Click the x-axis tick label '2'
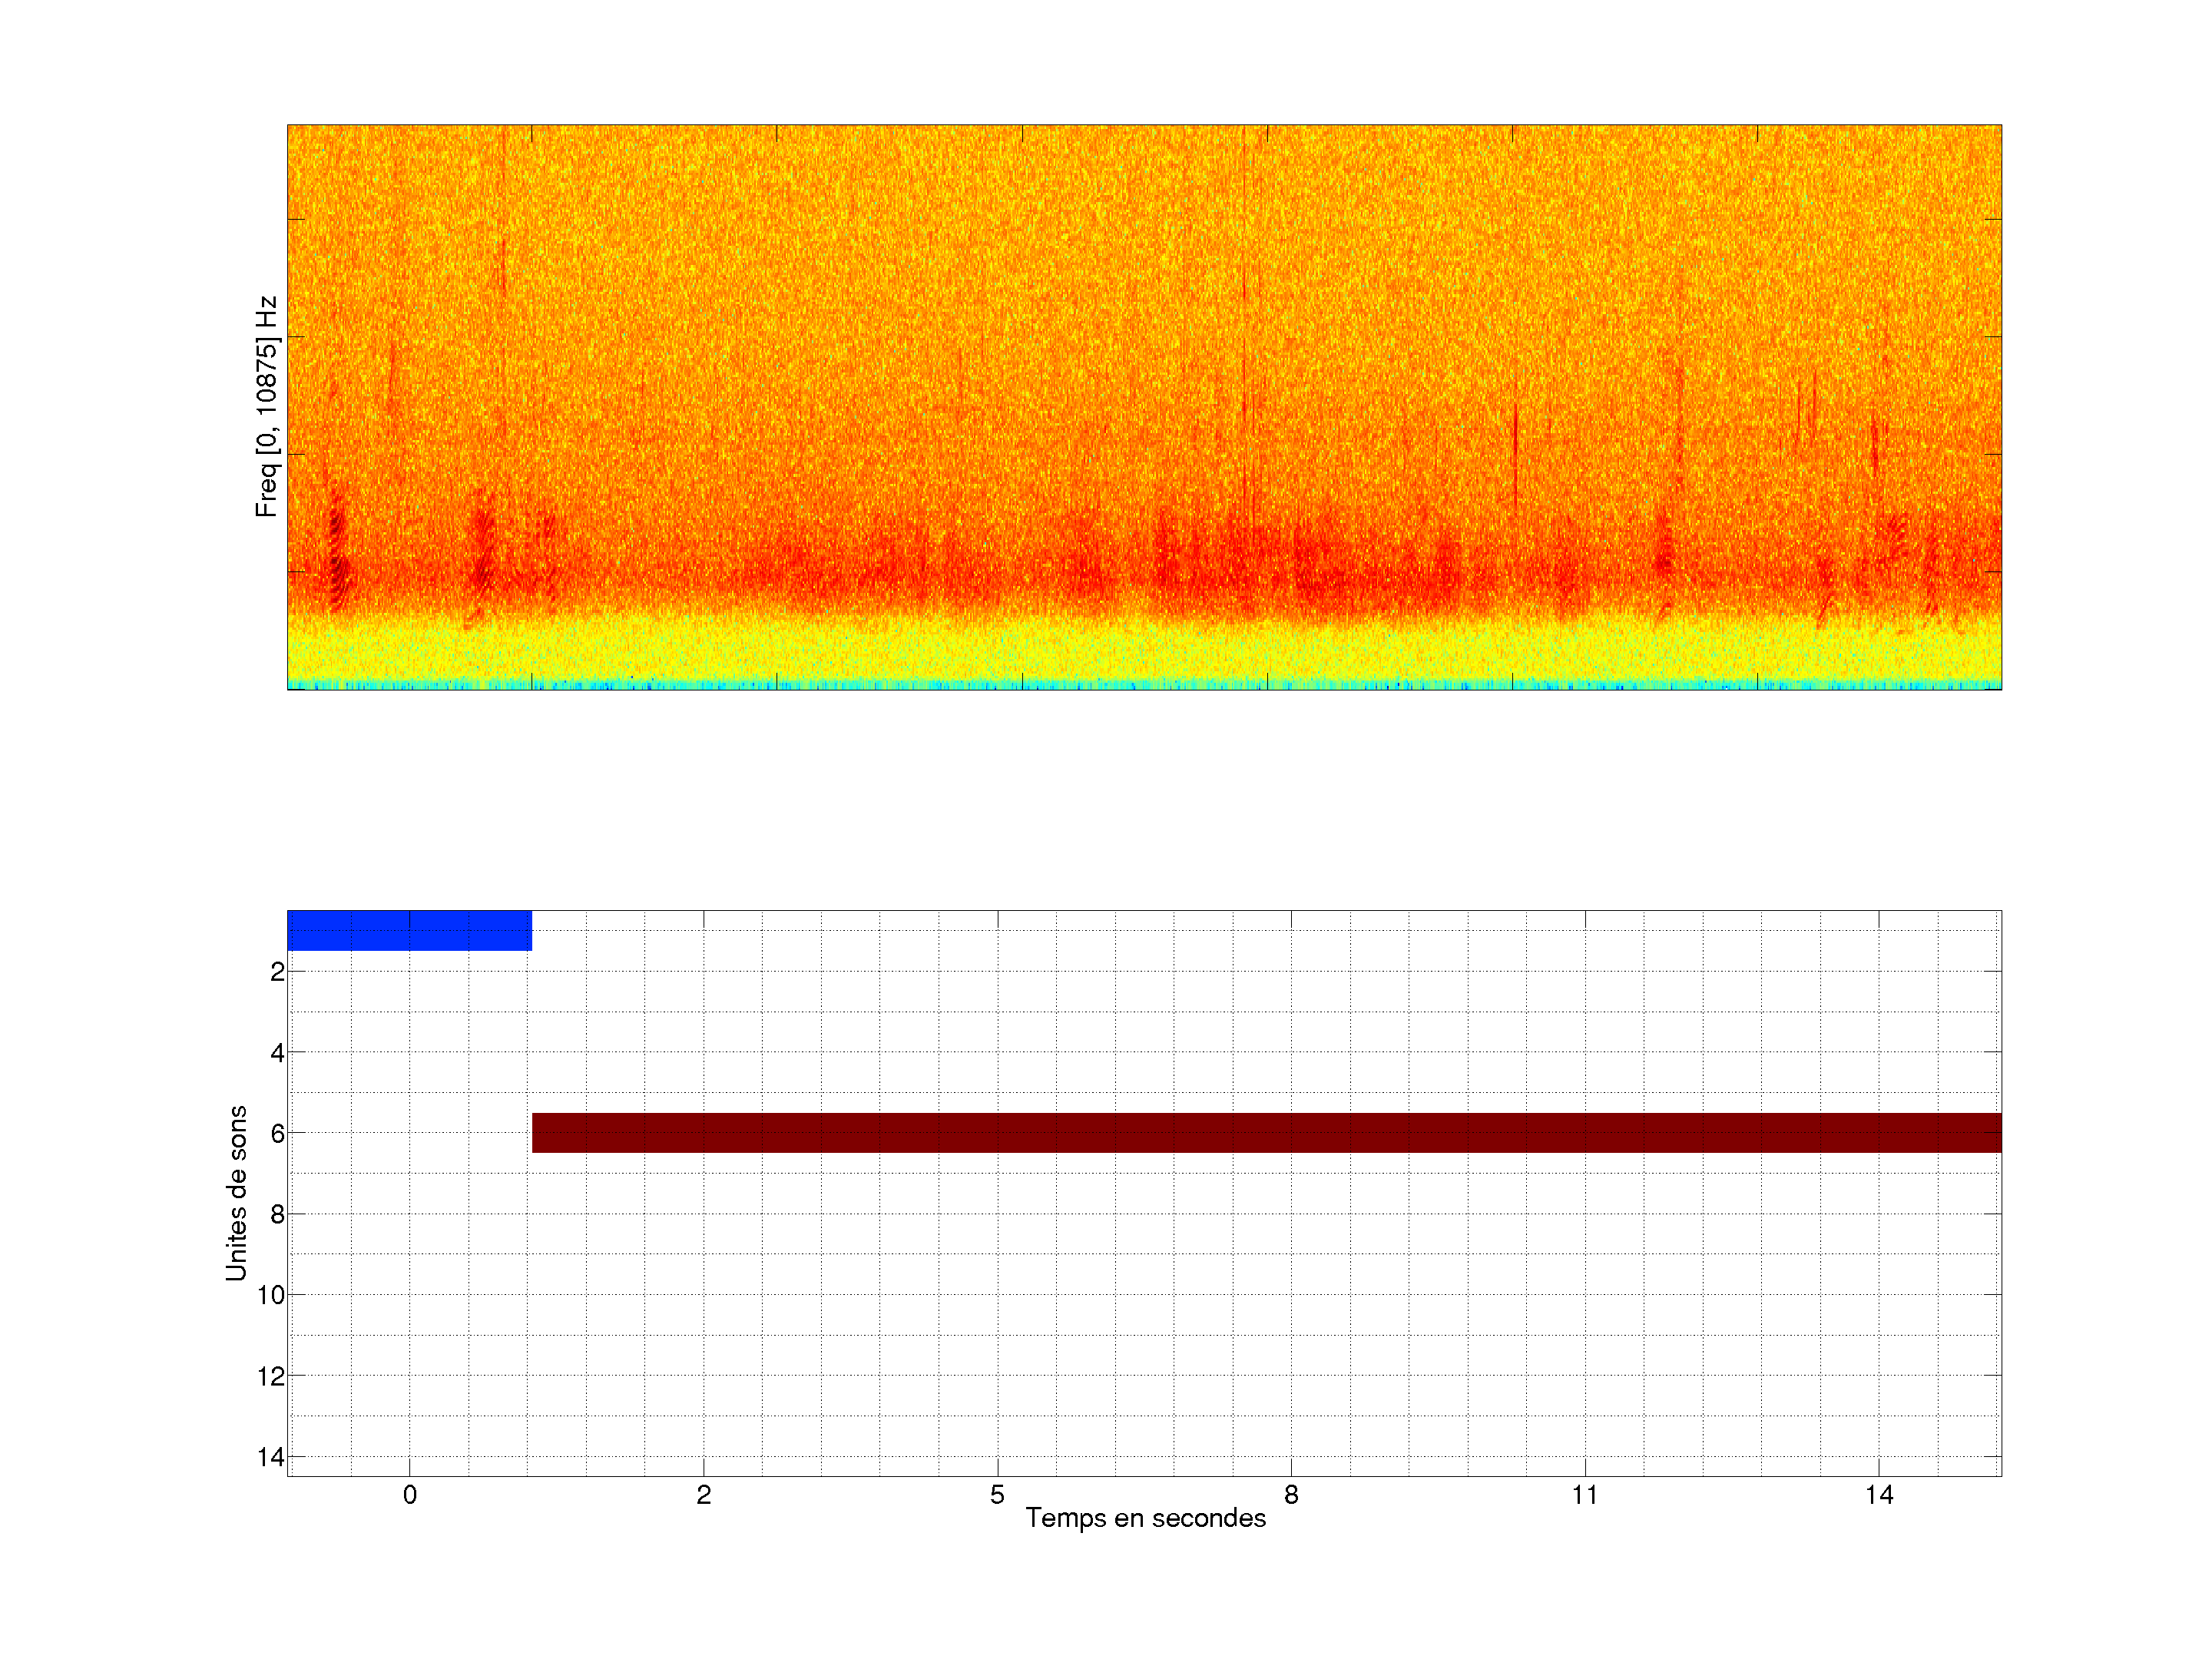 pyautogui.click(x=704, y=1495)
